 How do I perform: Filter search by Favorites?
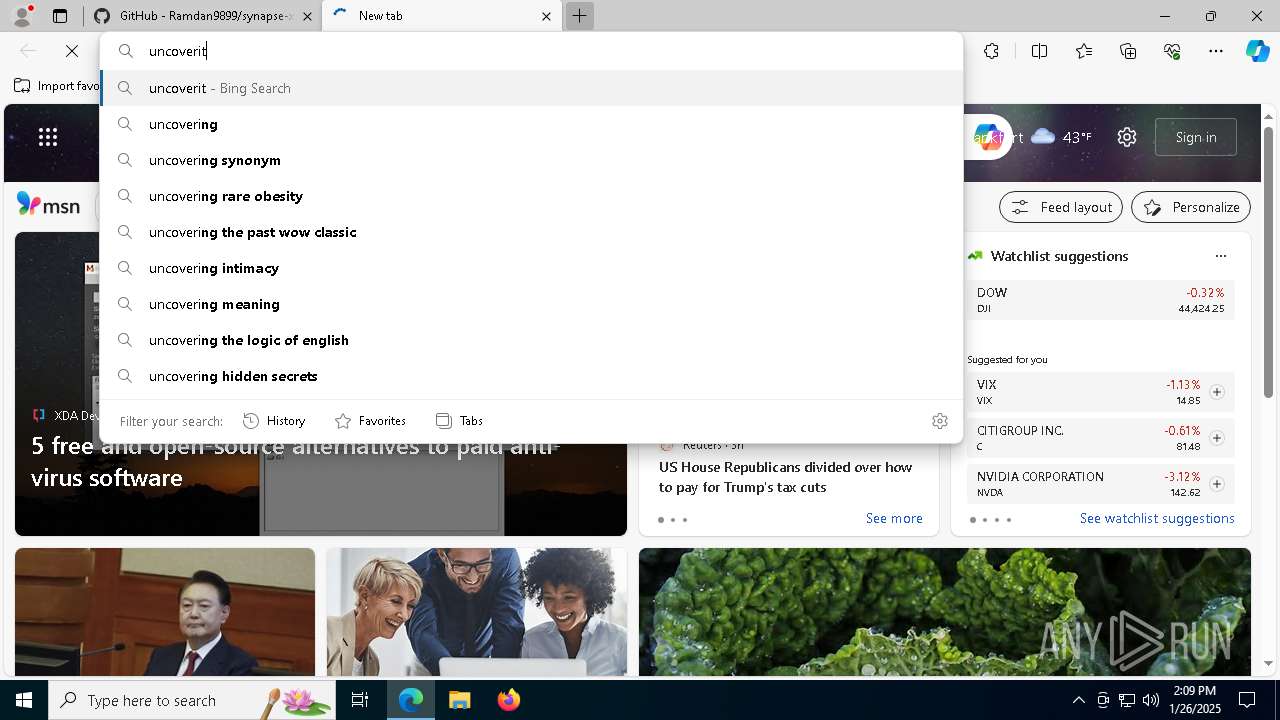pyautogui.click(x=371, y=421)
